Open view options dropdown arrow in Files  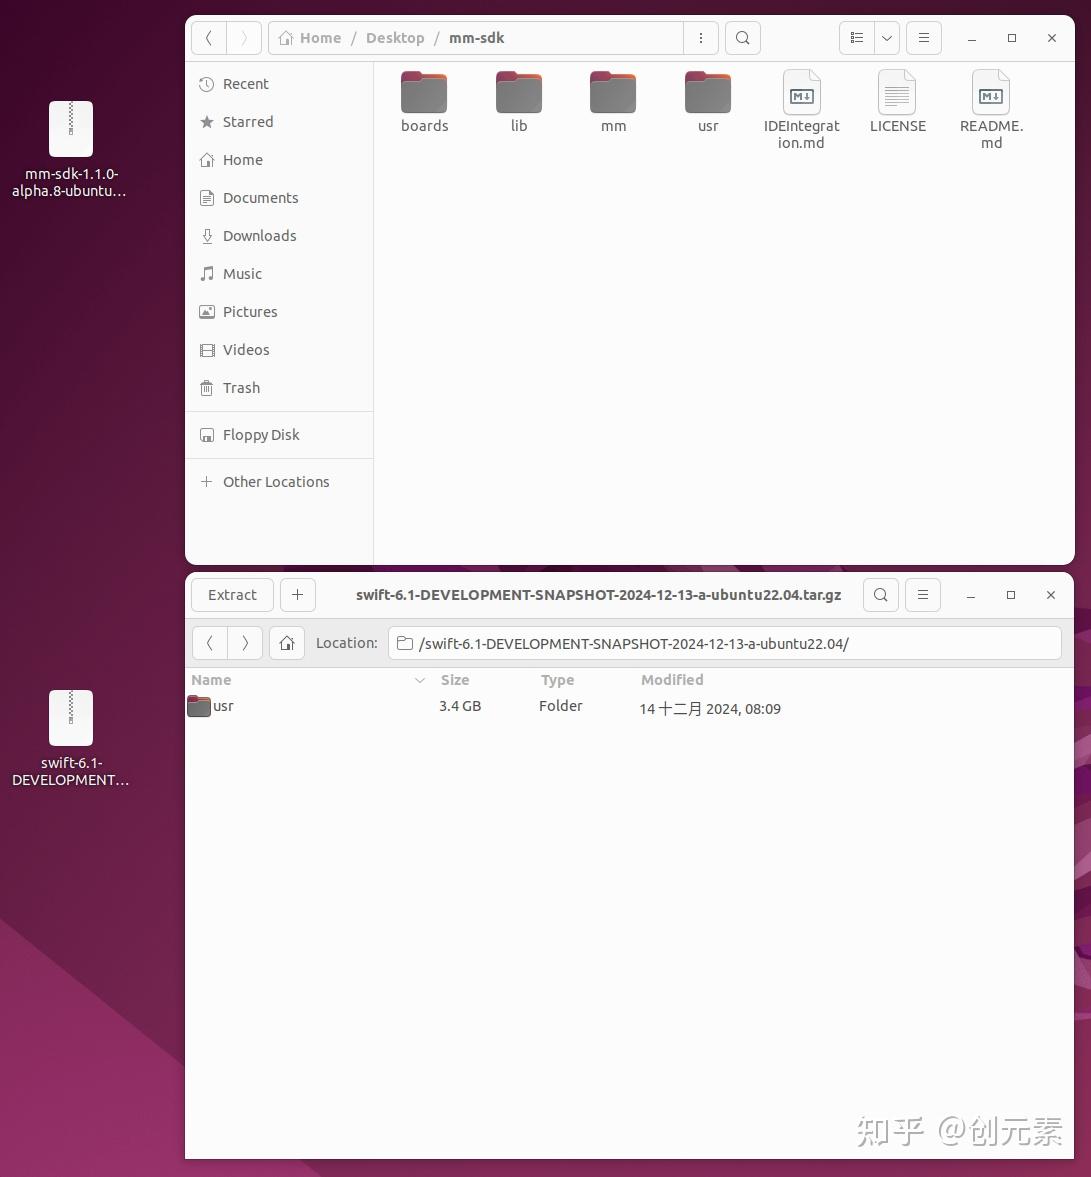coord(887,38)
